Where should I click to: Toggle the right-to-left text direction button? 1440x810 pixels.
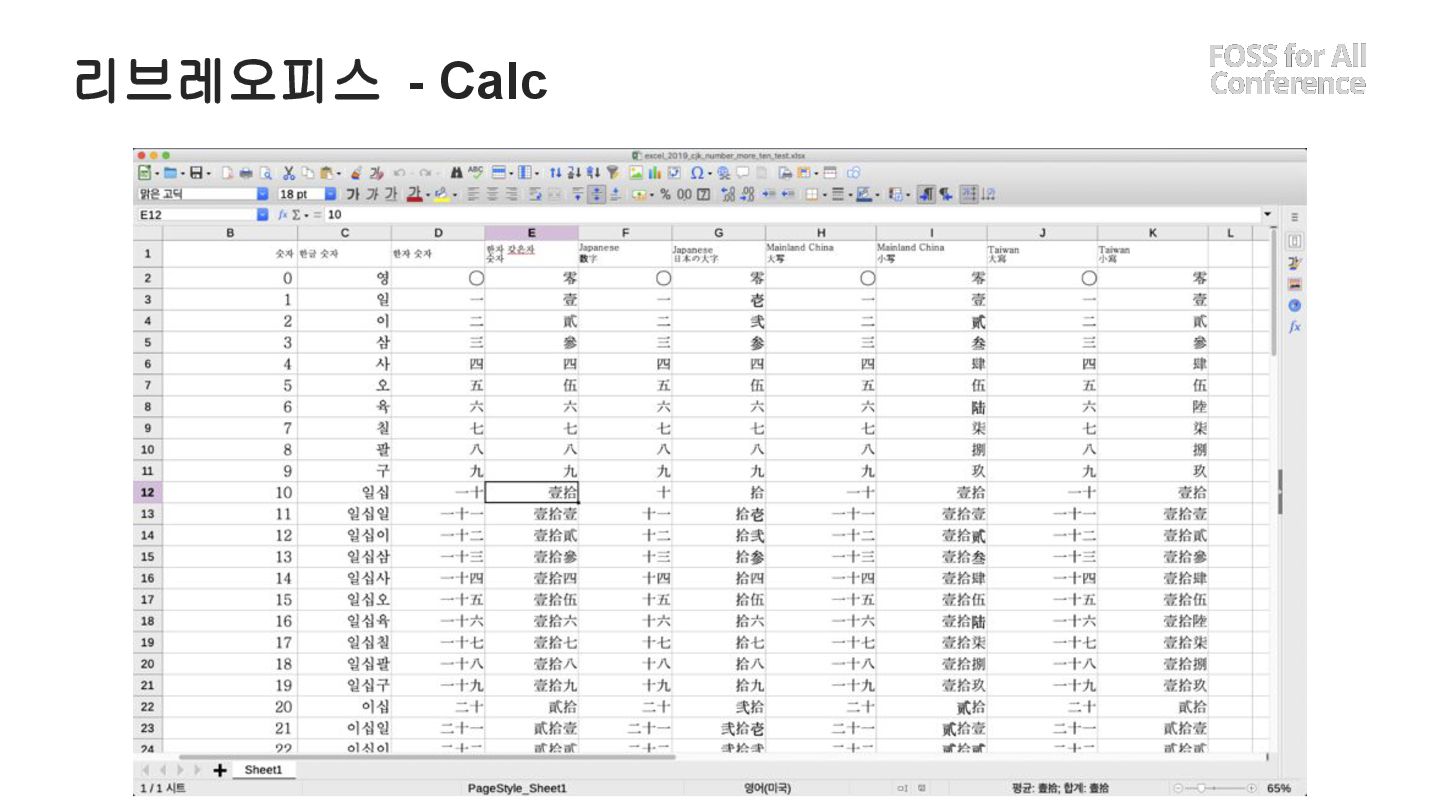946,194
